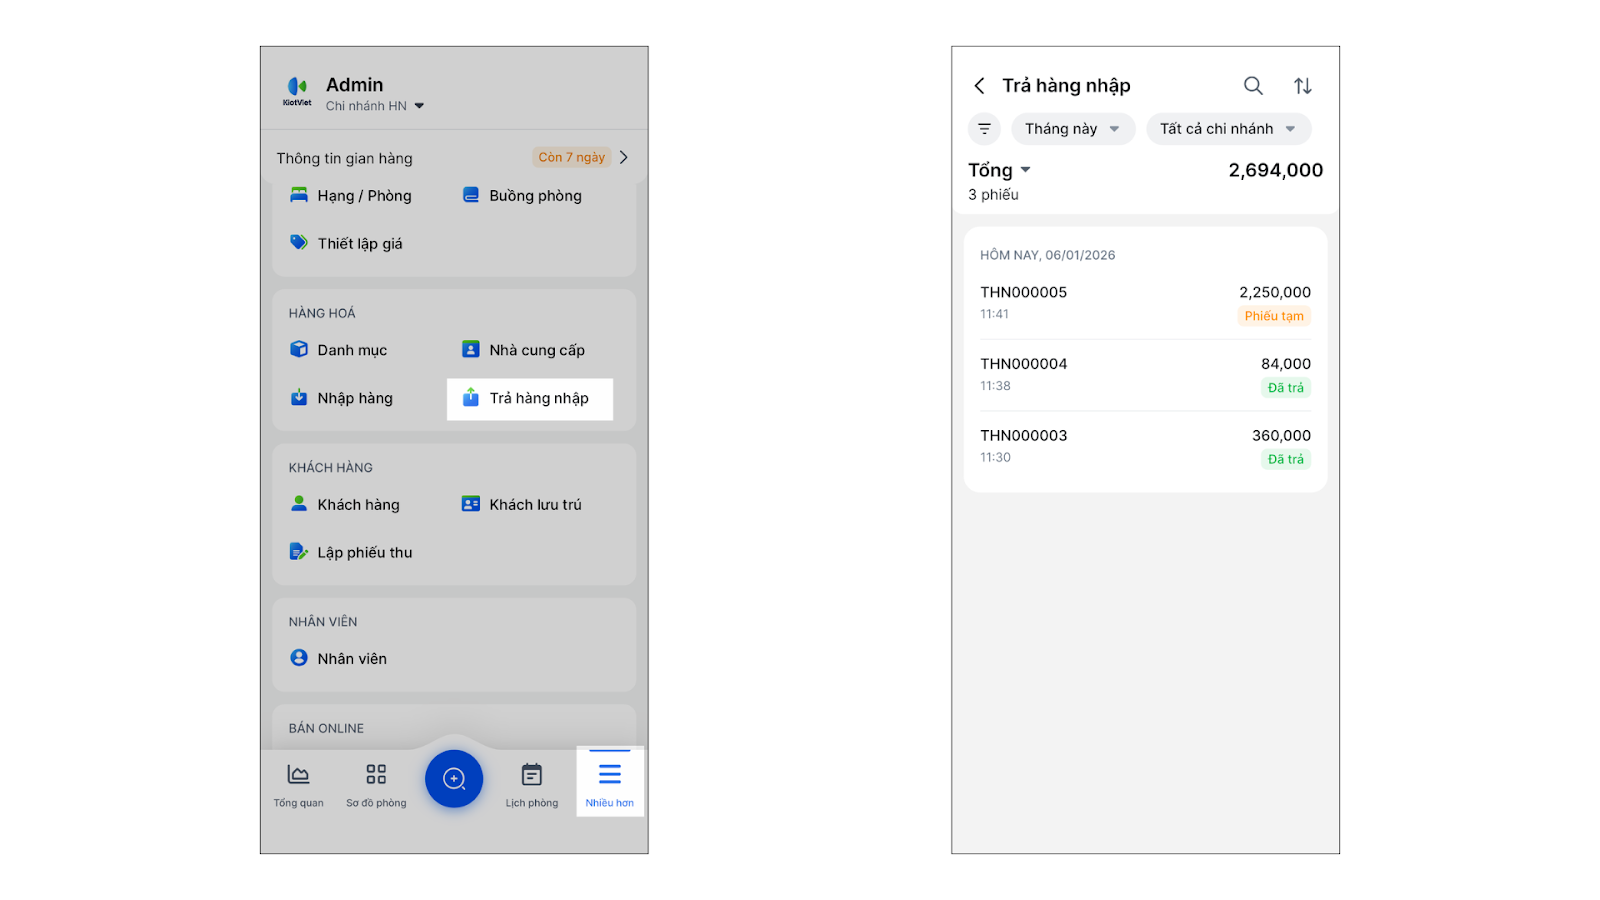Open Khách lưu trú icon item

(x=471, y=504)
